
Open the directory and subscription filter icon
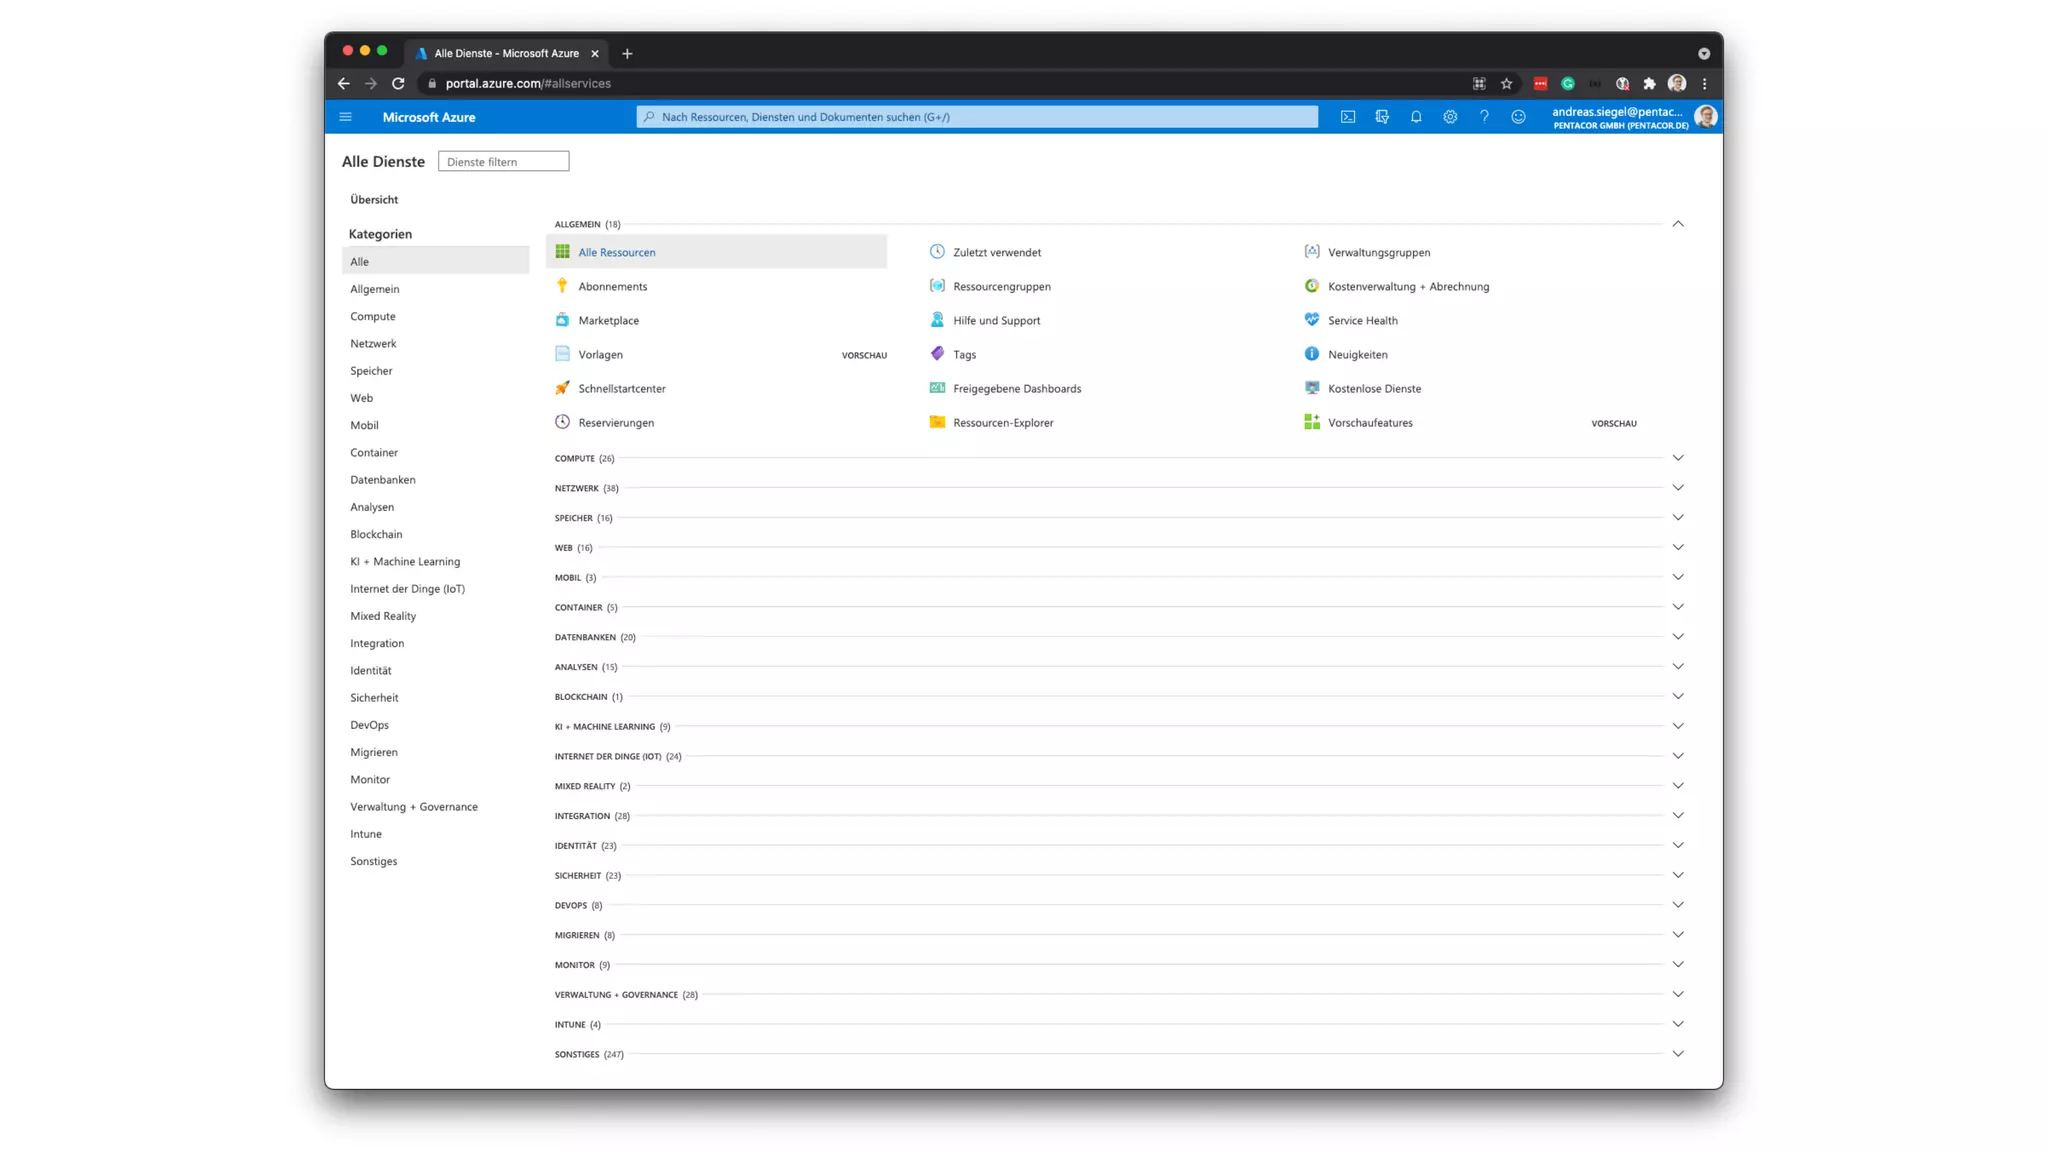tap(1382, 117)
